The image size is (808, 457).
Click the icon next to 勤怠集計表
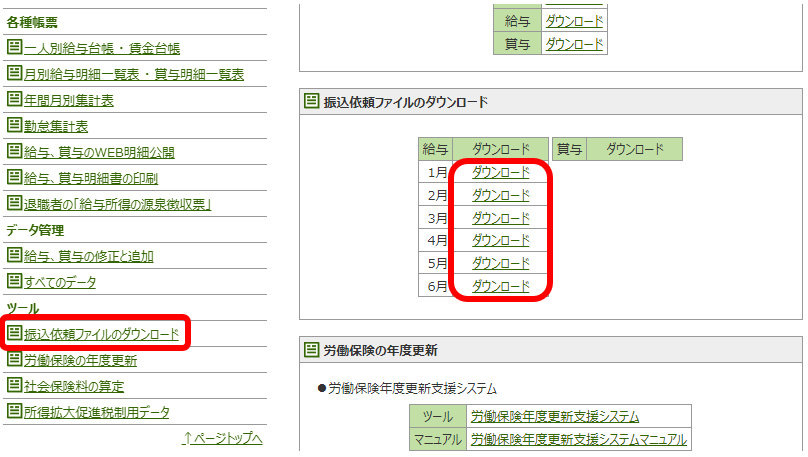(x=14, y=125)
